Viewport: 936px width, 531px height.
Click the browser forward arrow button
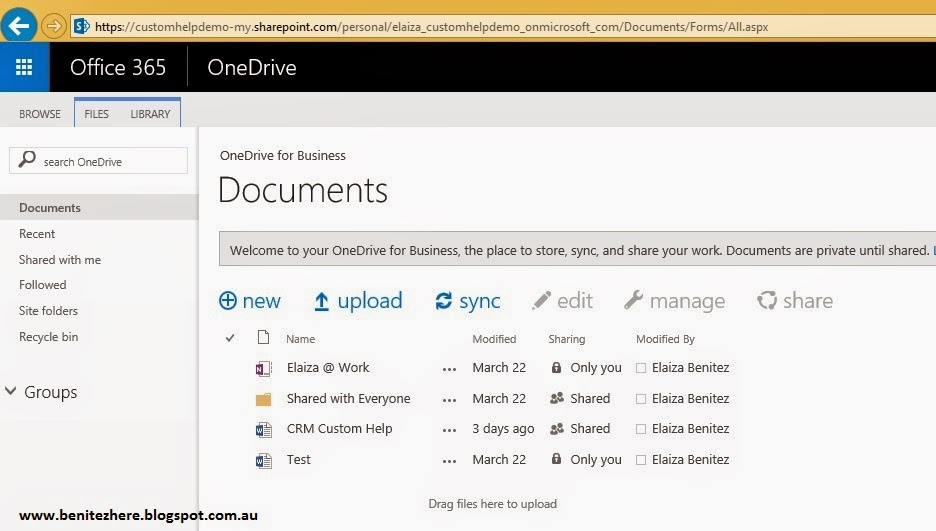pyautogui.click(x=54, y=26)
